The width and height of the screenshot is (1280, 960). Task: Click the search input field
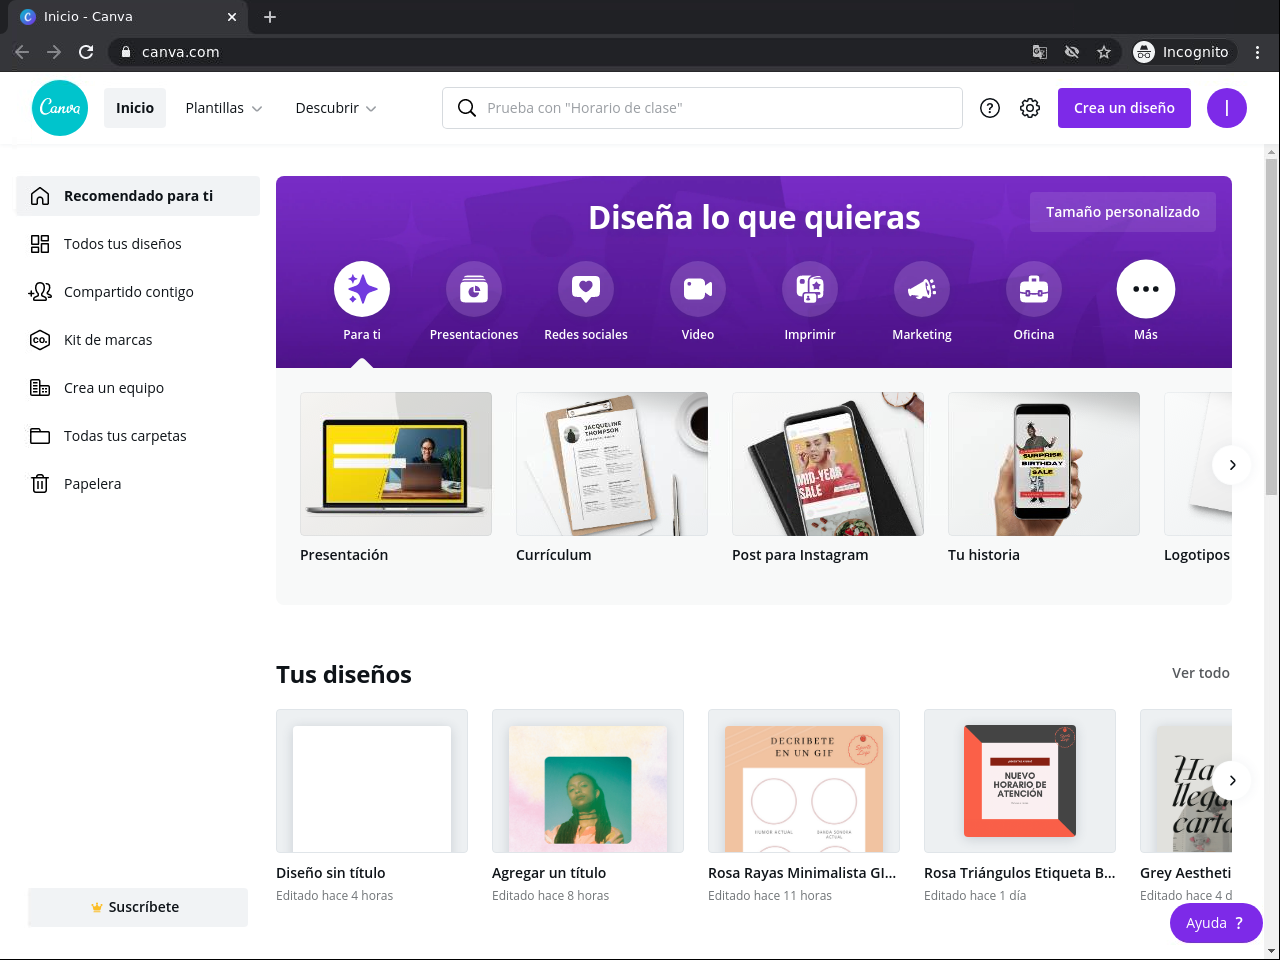pos(702,108)
